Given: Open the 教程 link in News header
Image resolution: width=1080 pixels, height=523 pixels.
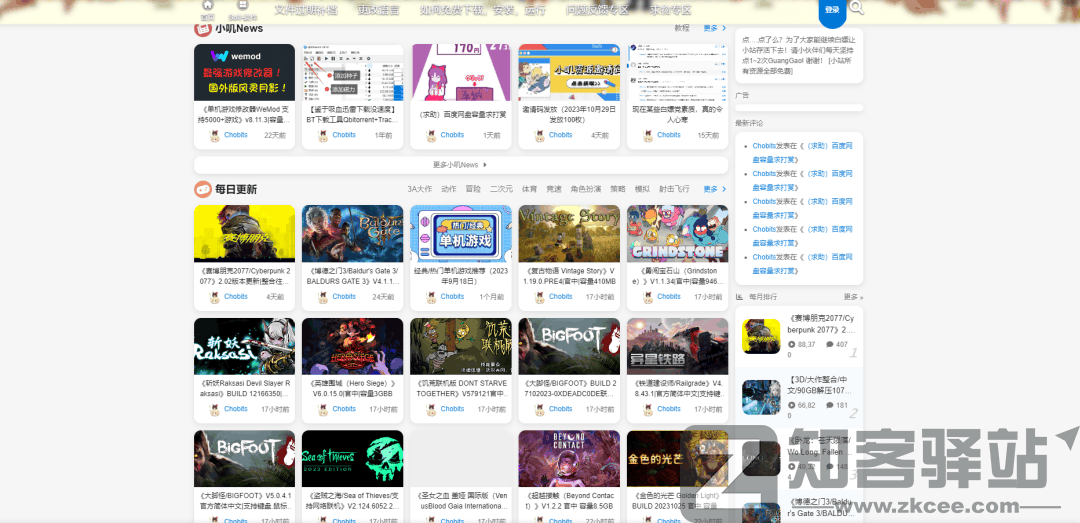Looking at the screenshot, I should [x=682, y=29].
